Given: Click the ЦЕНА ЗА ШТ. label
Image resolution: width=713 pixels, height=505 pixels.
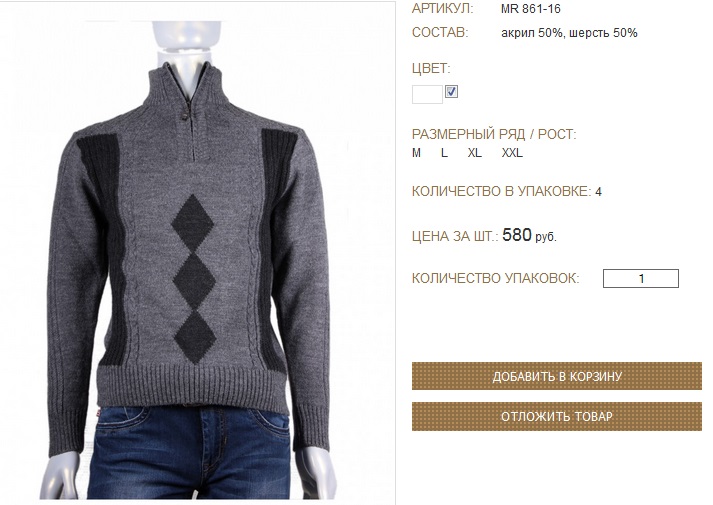Looking at the screenshot, I should coord(455,236).
